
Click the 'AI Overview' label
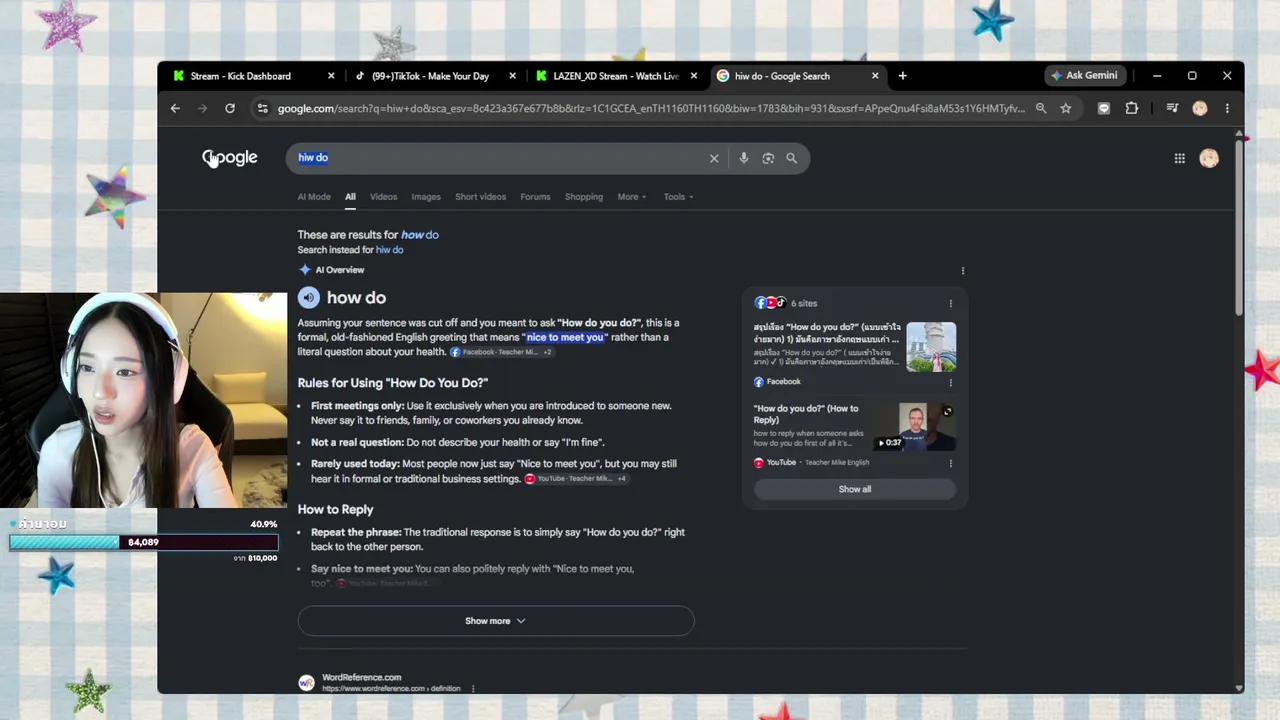(x=340, y=270)
